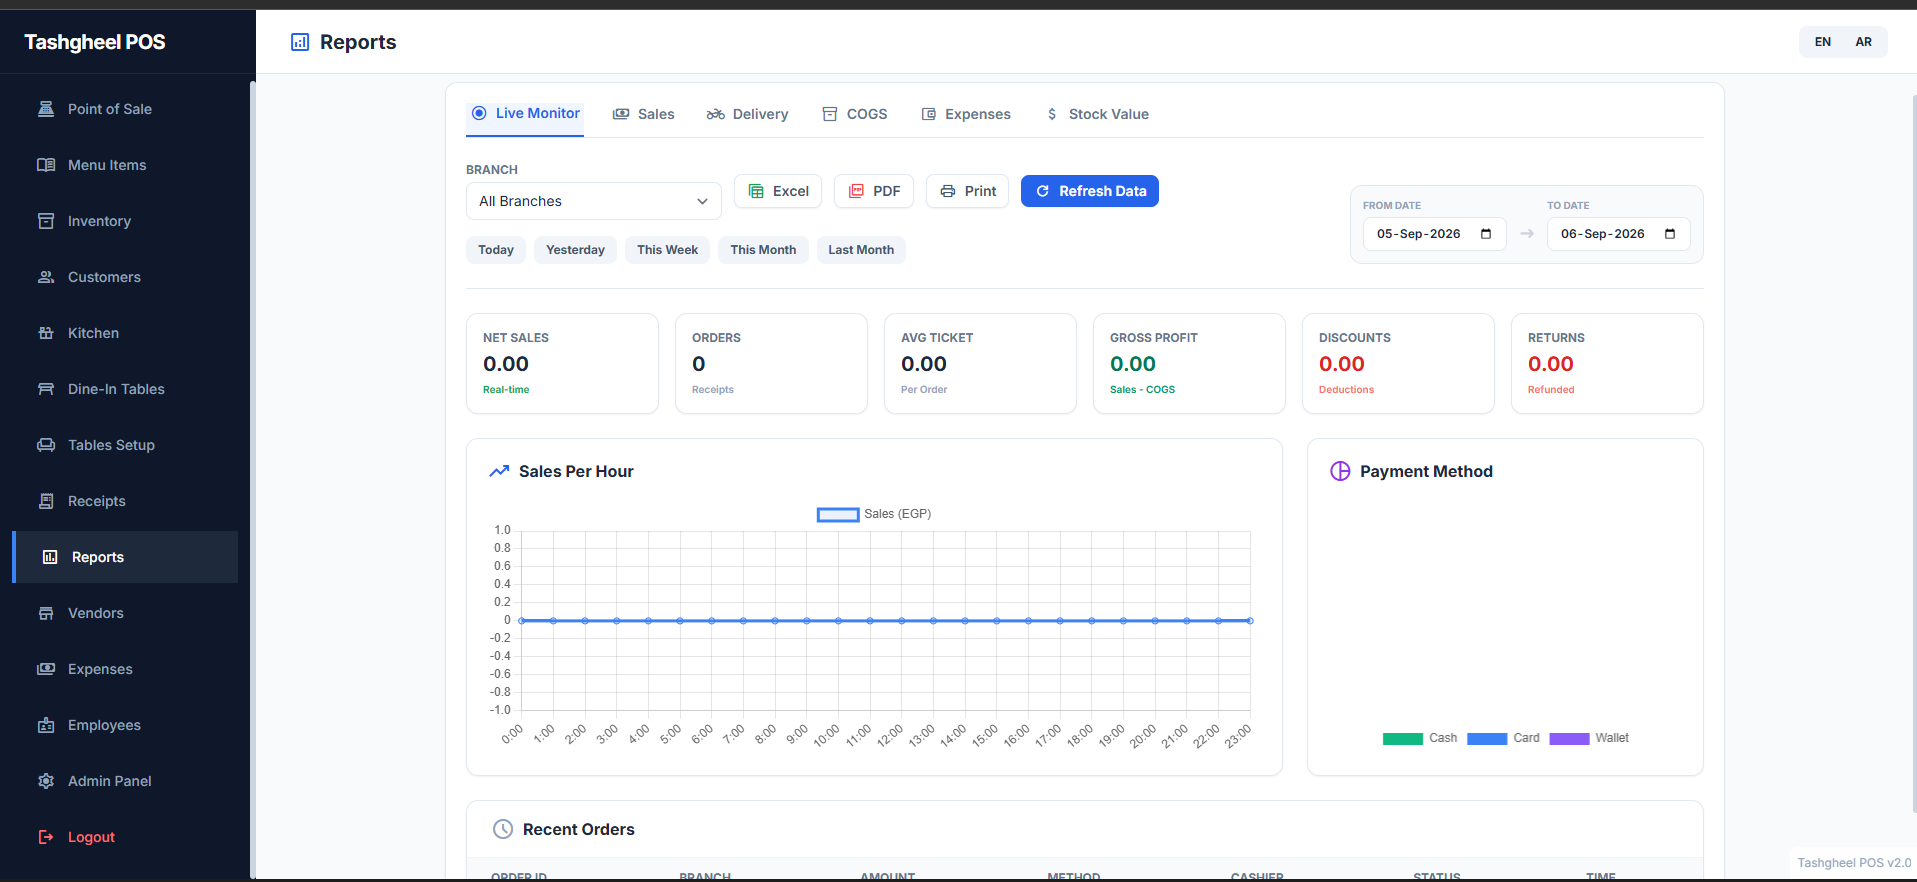Click the Vendors store icon
This screenshot has height=882, width=1917.
click(46, 613)
